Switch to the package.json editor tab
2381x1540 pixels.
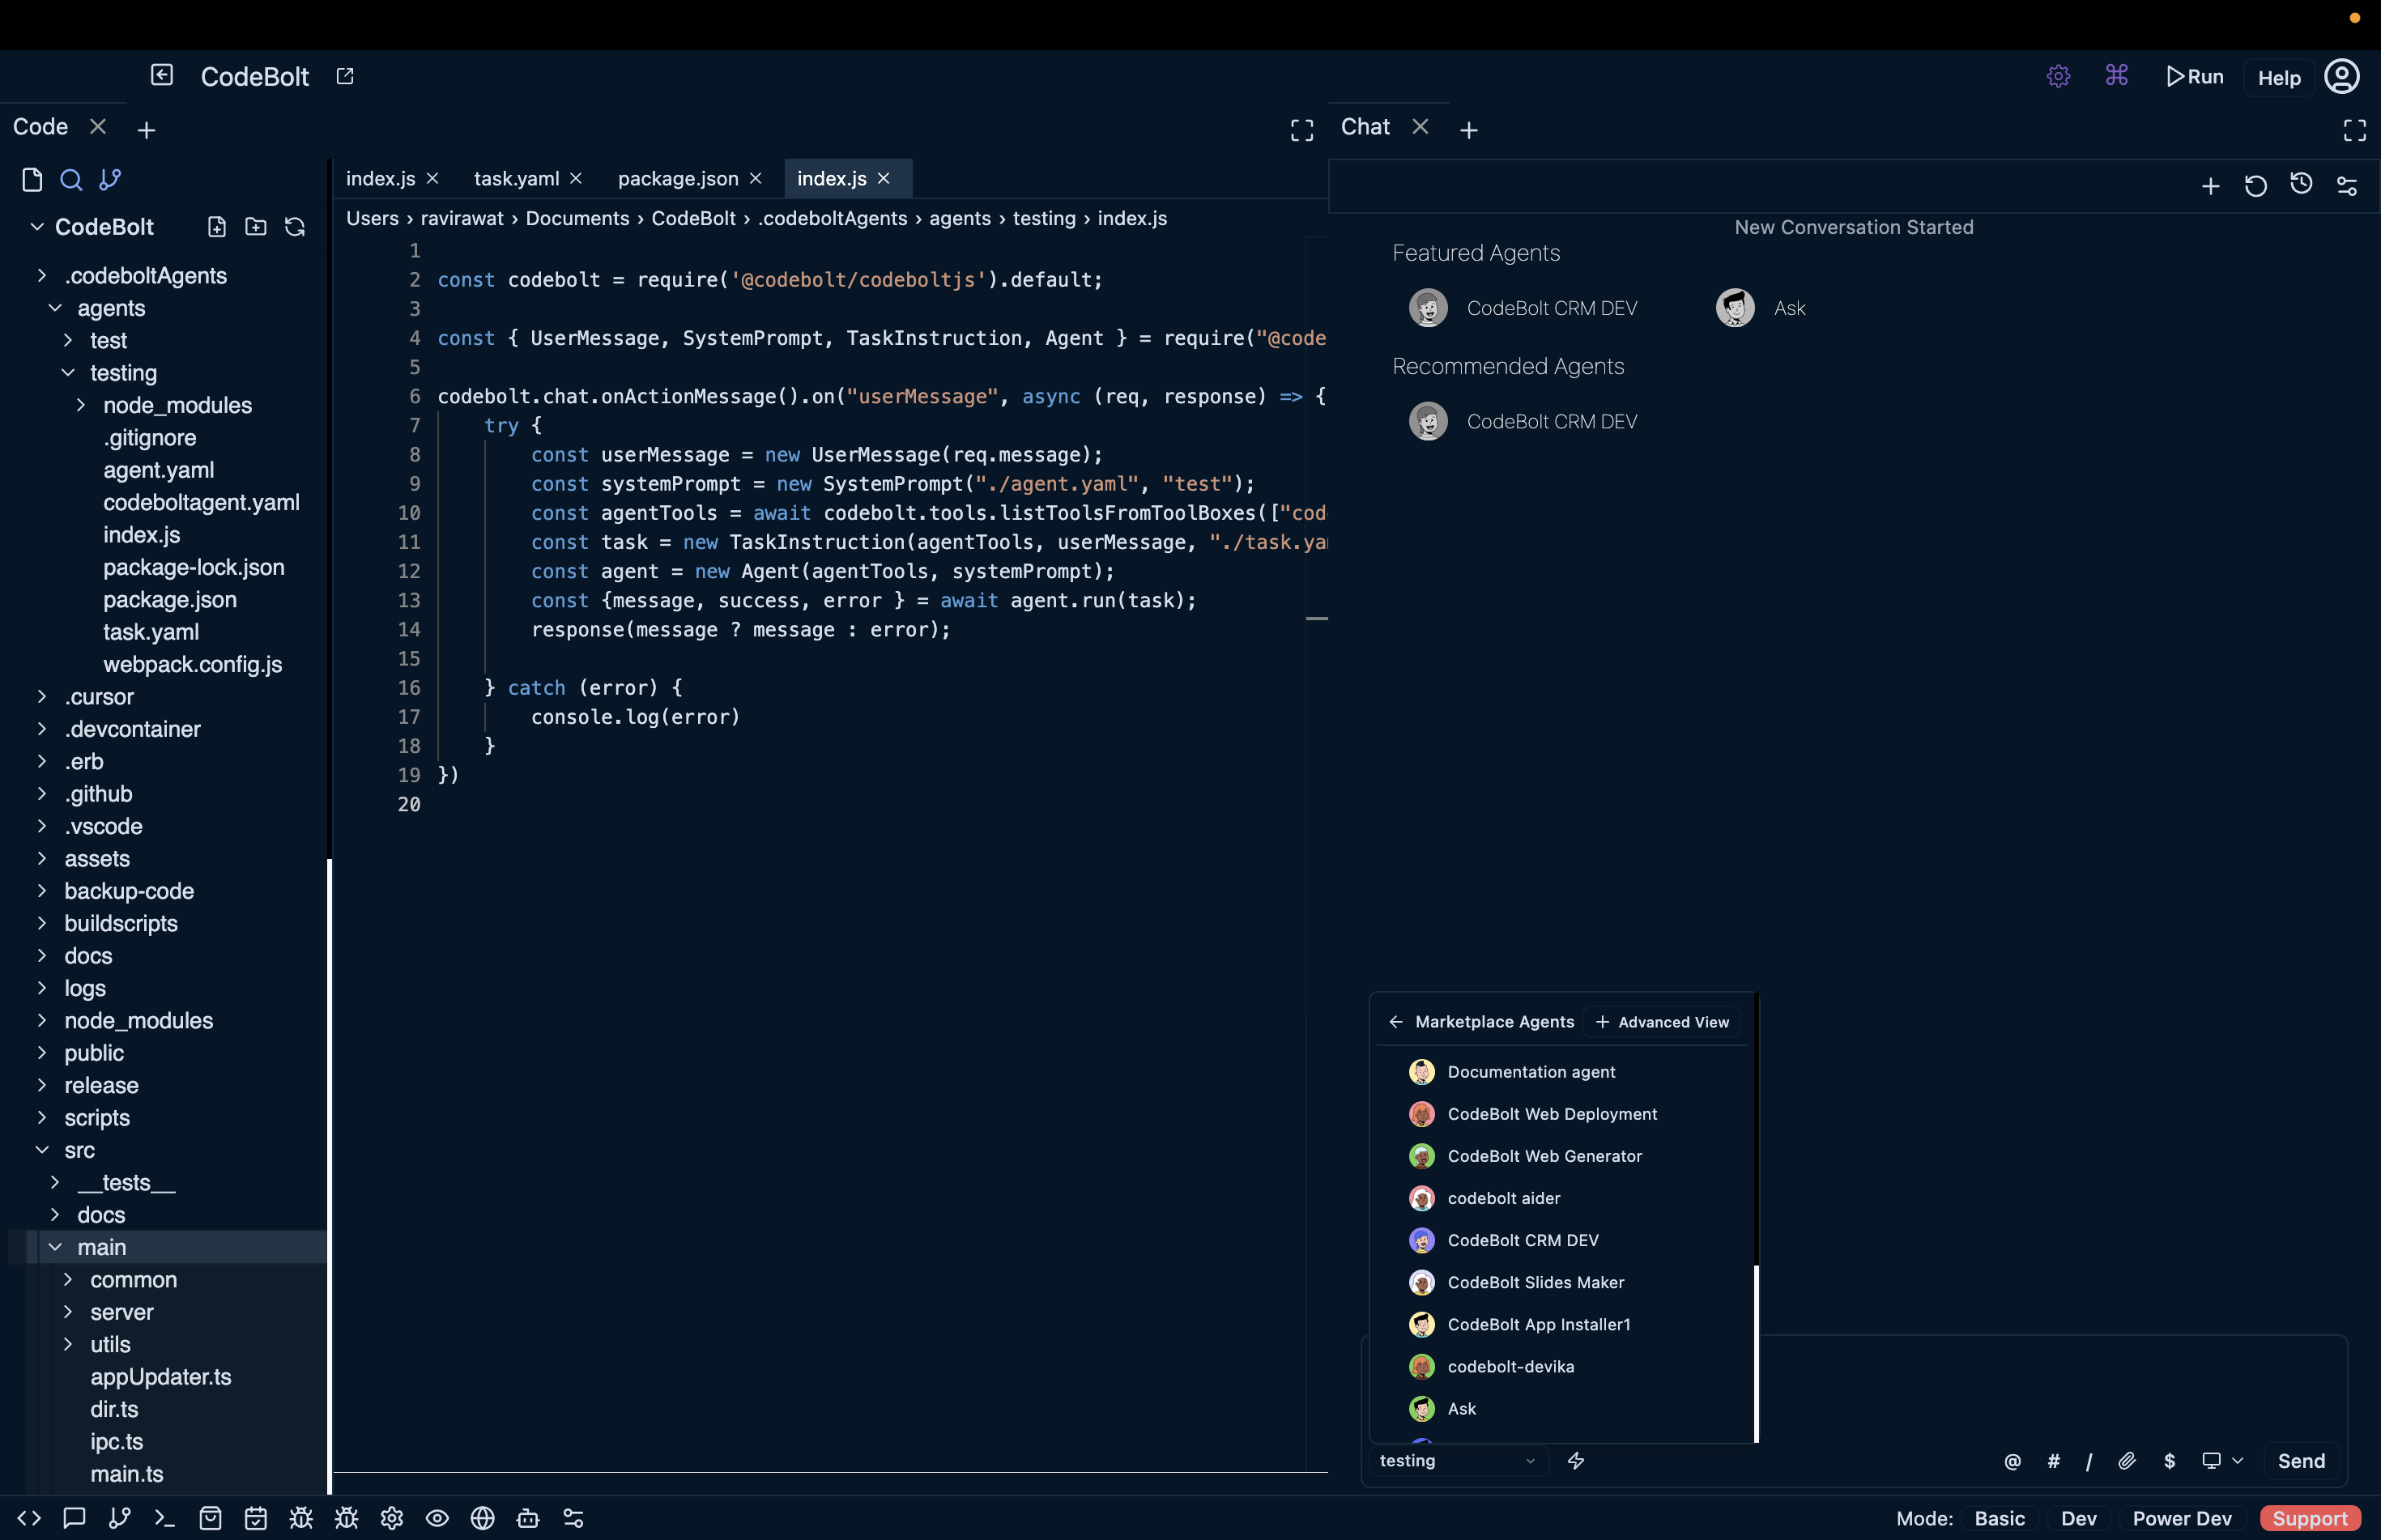pos(678,178)
